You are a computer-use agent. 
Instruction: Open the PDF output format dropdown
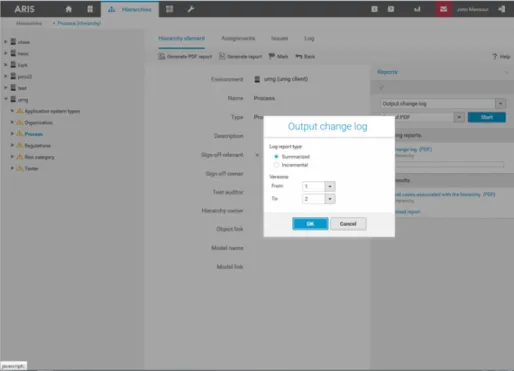point(459,117)
